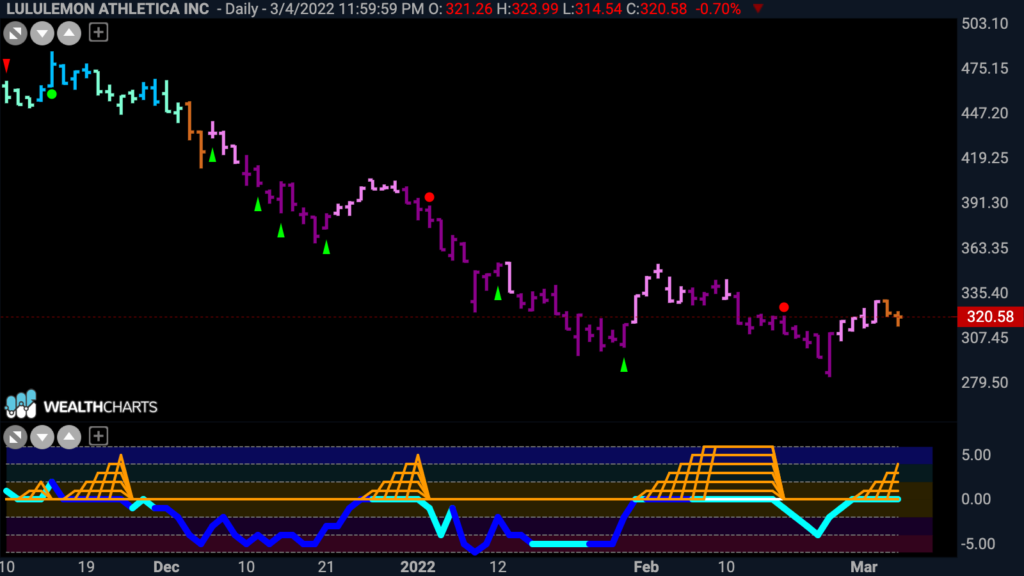
Task: Click the 447.20 price axis label
Action: click(x=985, y=113)
